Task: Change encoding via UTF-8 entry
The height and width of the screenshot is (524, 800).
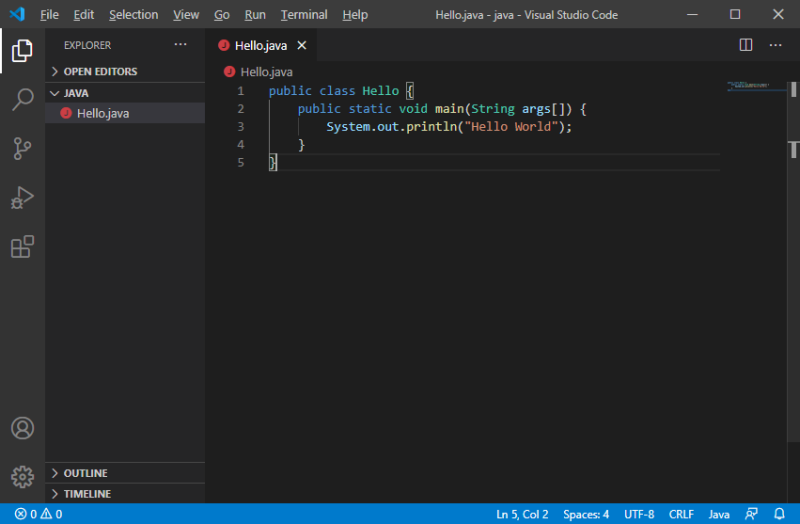Action: click(639, 514)
